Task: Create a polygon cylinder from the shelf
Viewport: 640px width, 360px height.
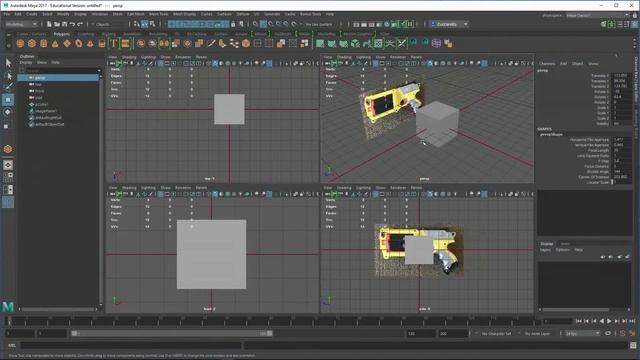Action: click(44, 43)
